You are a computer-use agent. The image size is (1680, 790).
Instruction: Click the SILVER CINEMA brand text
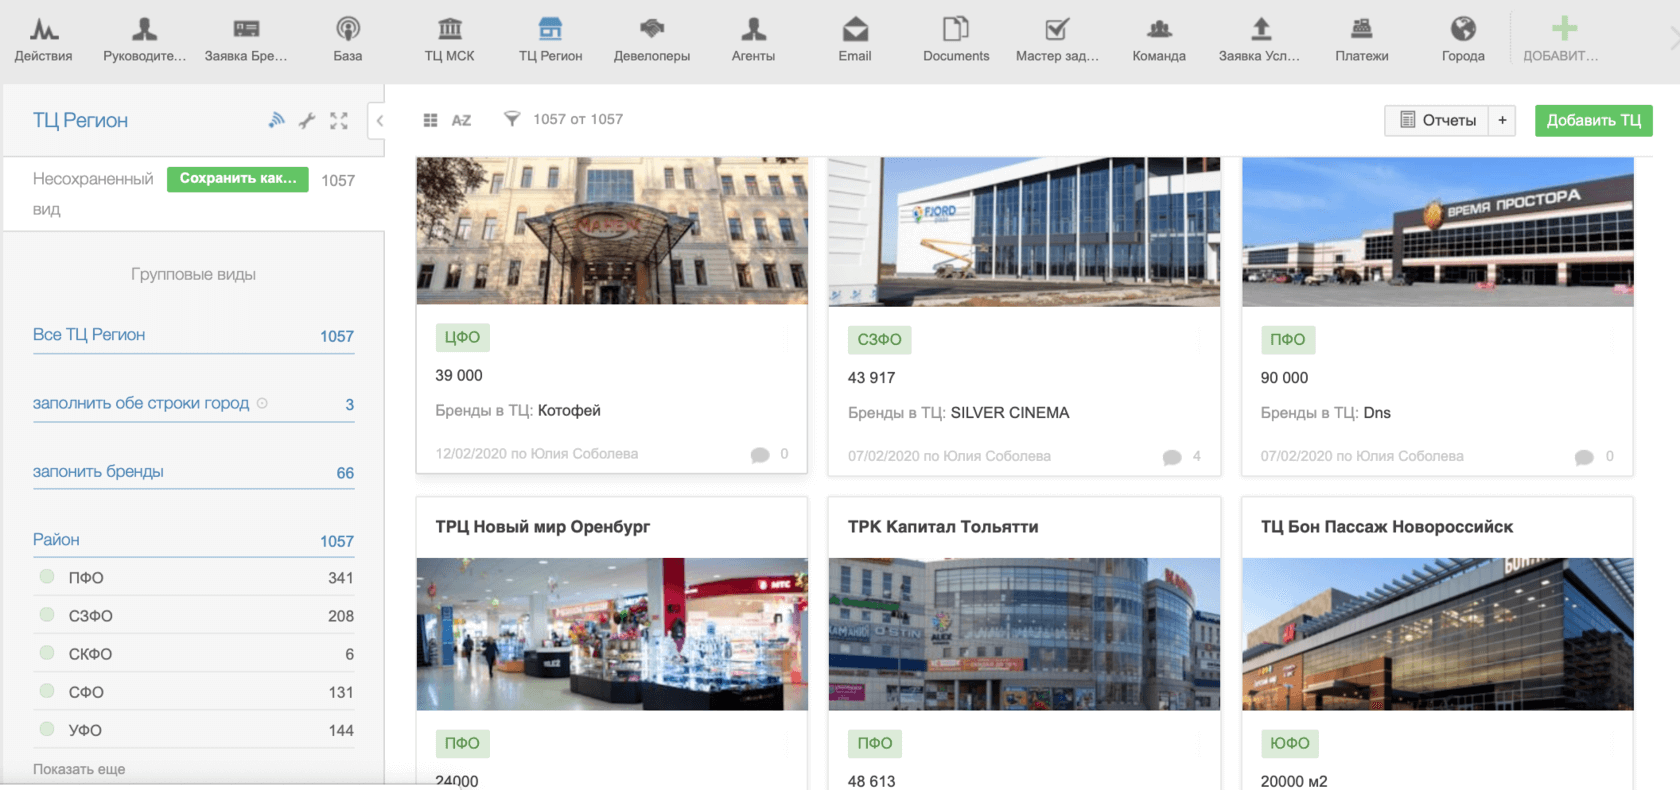[1010, 412]
